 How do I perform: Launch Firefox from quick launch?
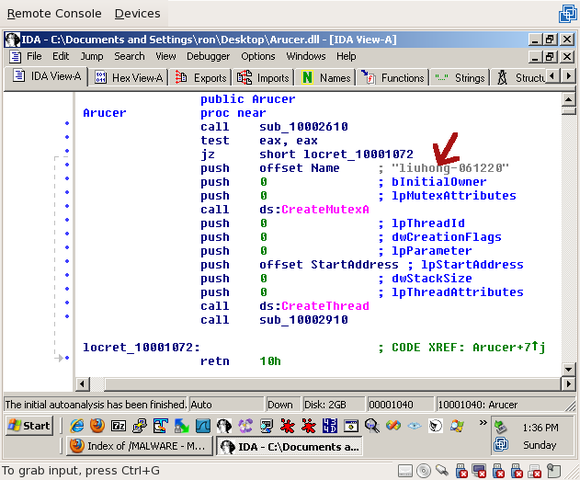pos(97,426)
